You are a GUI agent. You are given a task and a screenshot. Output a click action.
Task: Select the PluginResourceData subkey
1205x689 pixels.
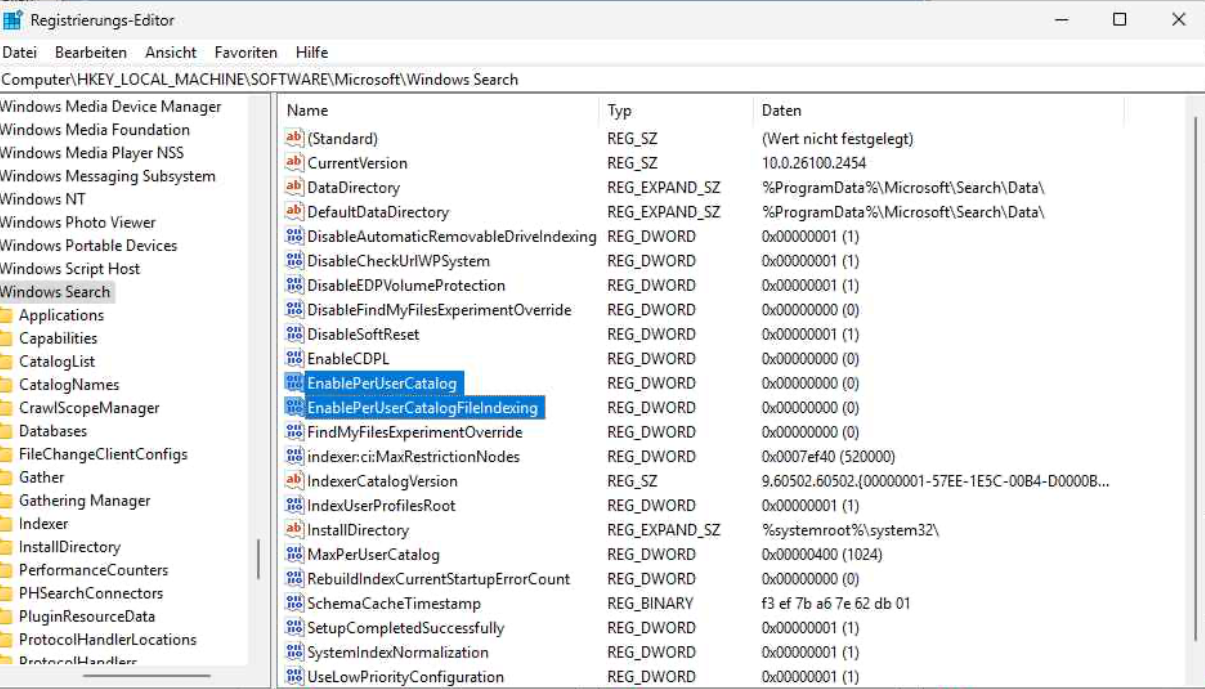tap(87, 617)
